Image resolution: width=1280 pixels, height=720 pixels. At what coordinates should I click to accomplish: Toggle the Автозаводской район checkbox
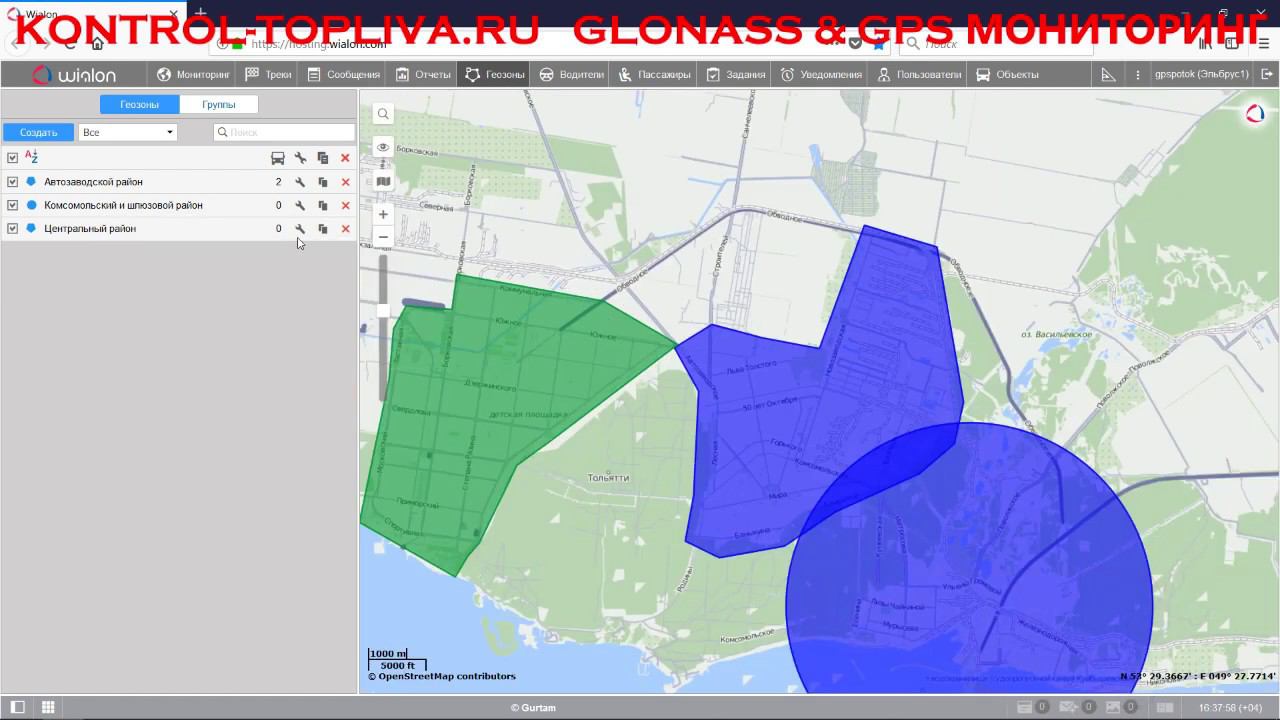(x=12, y=182)
